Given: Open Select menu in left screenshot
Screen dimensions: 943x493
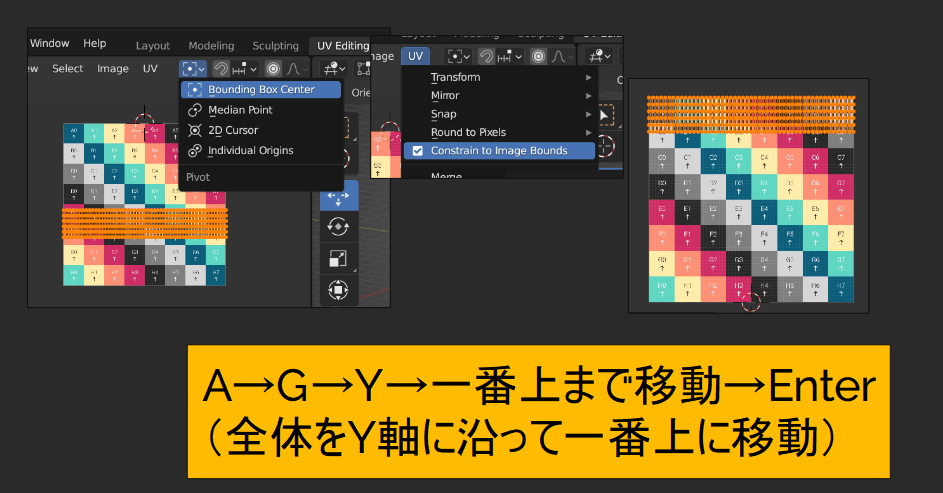Looking at the screenshot, I should 67,69.
